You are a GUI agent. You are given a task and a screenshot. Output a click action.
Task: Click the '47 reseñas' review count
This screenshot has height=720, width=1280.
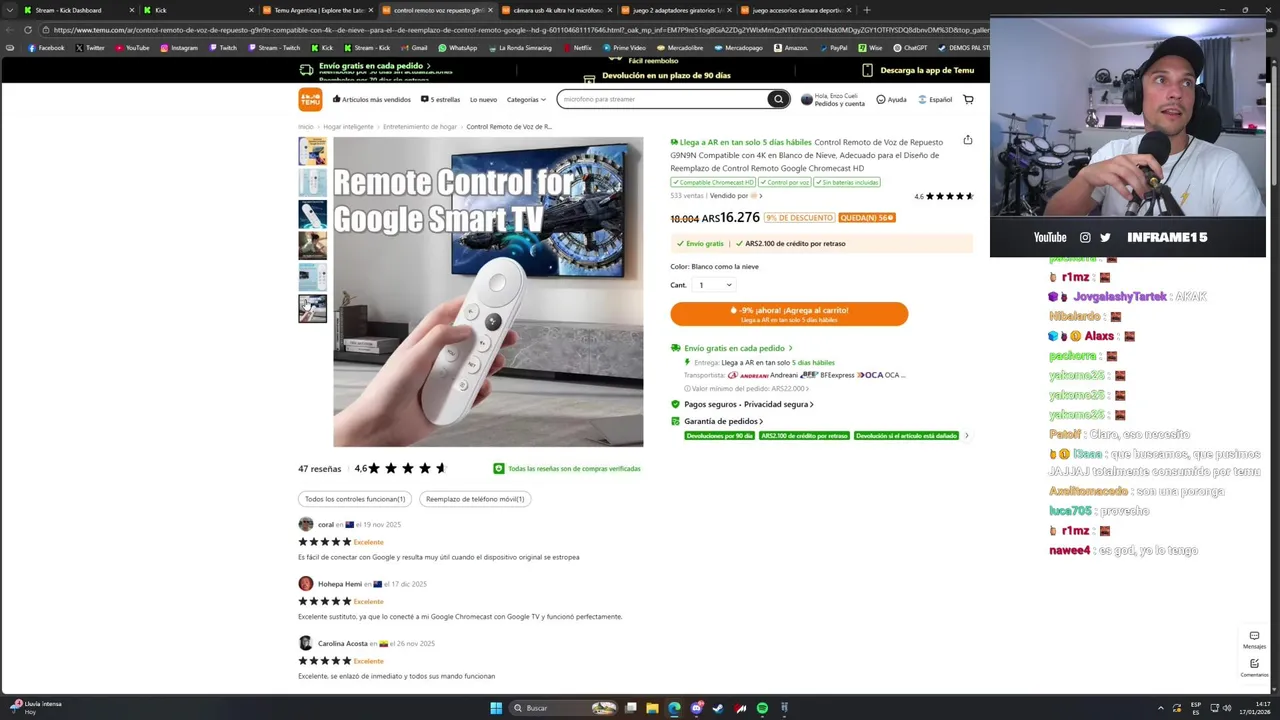pyautogui.click(x=319, y=468)
